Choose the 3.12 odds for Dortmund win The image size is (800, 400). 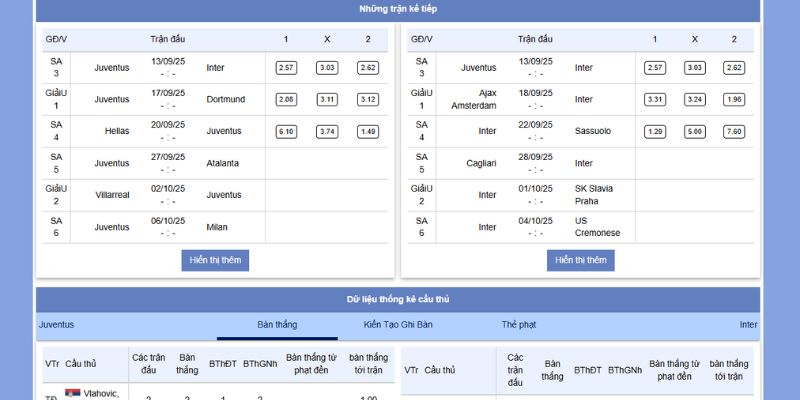pyautogui.click(x=368, y=99)
